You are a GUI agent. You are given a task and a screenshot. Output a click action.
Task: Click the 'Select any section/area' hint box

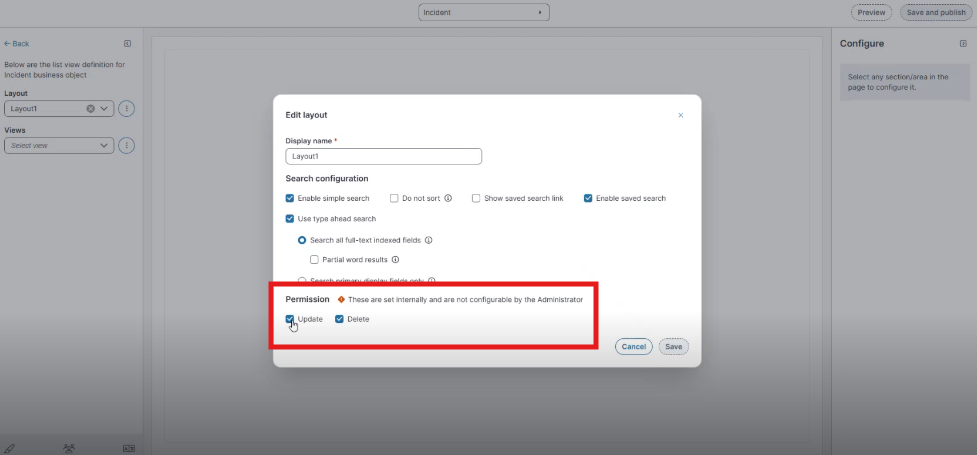pos(905,82)
